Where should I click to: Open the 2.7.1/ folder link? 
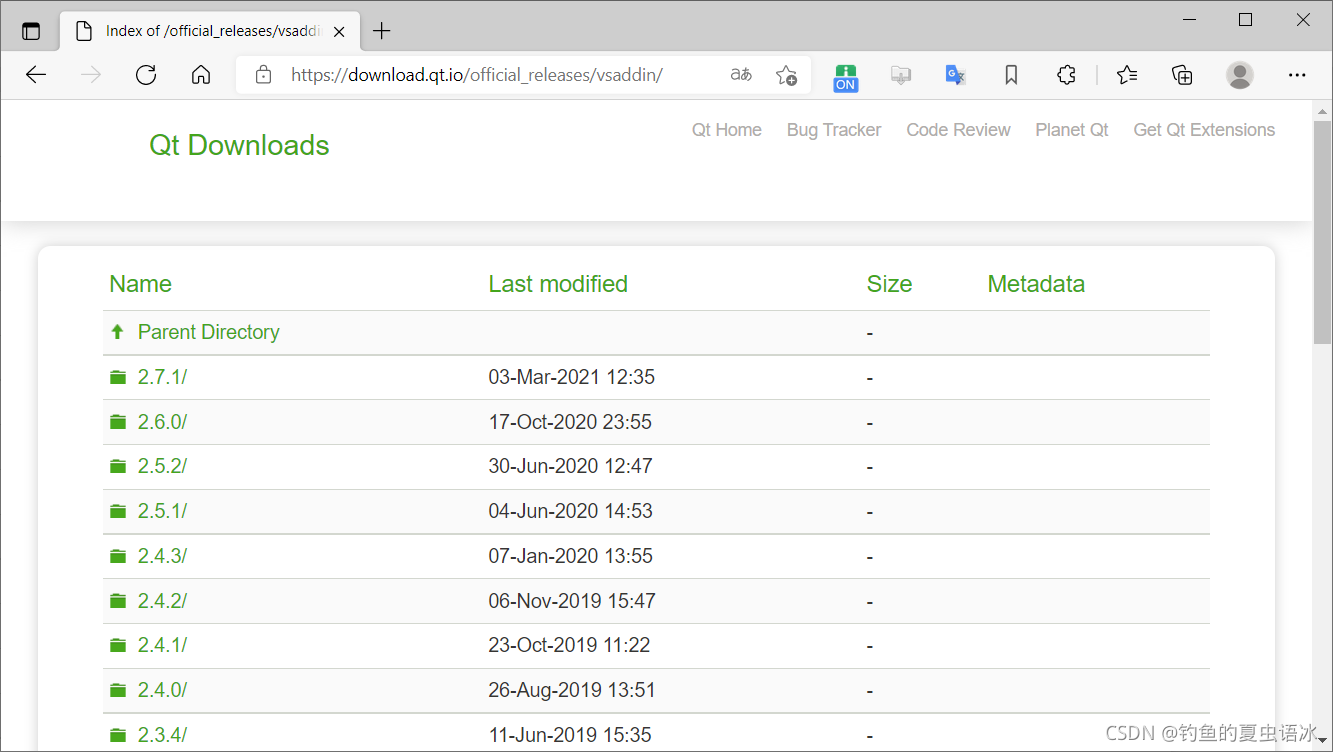tap(162, 377)
